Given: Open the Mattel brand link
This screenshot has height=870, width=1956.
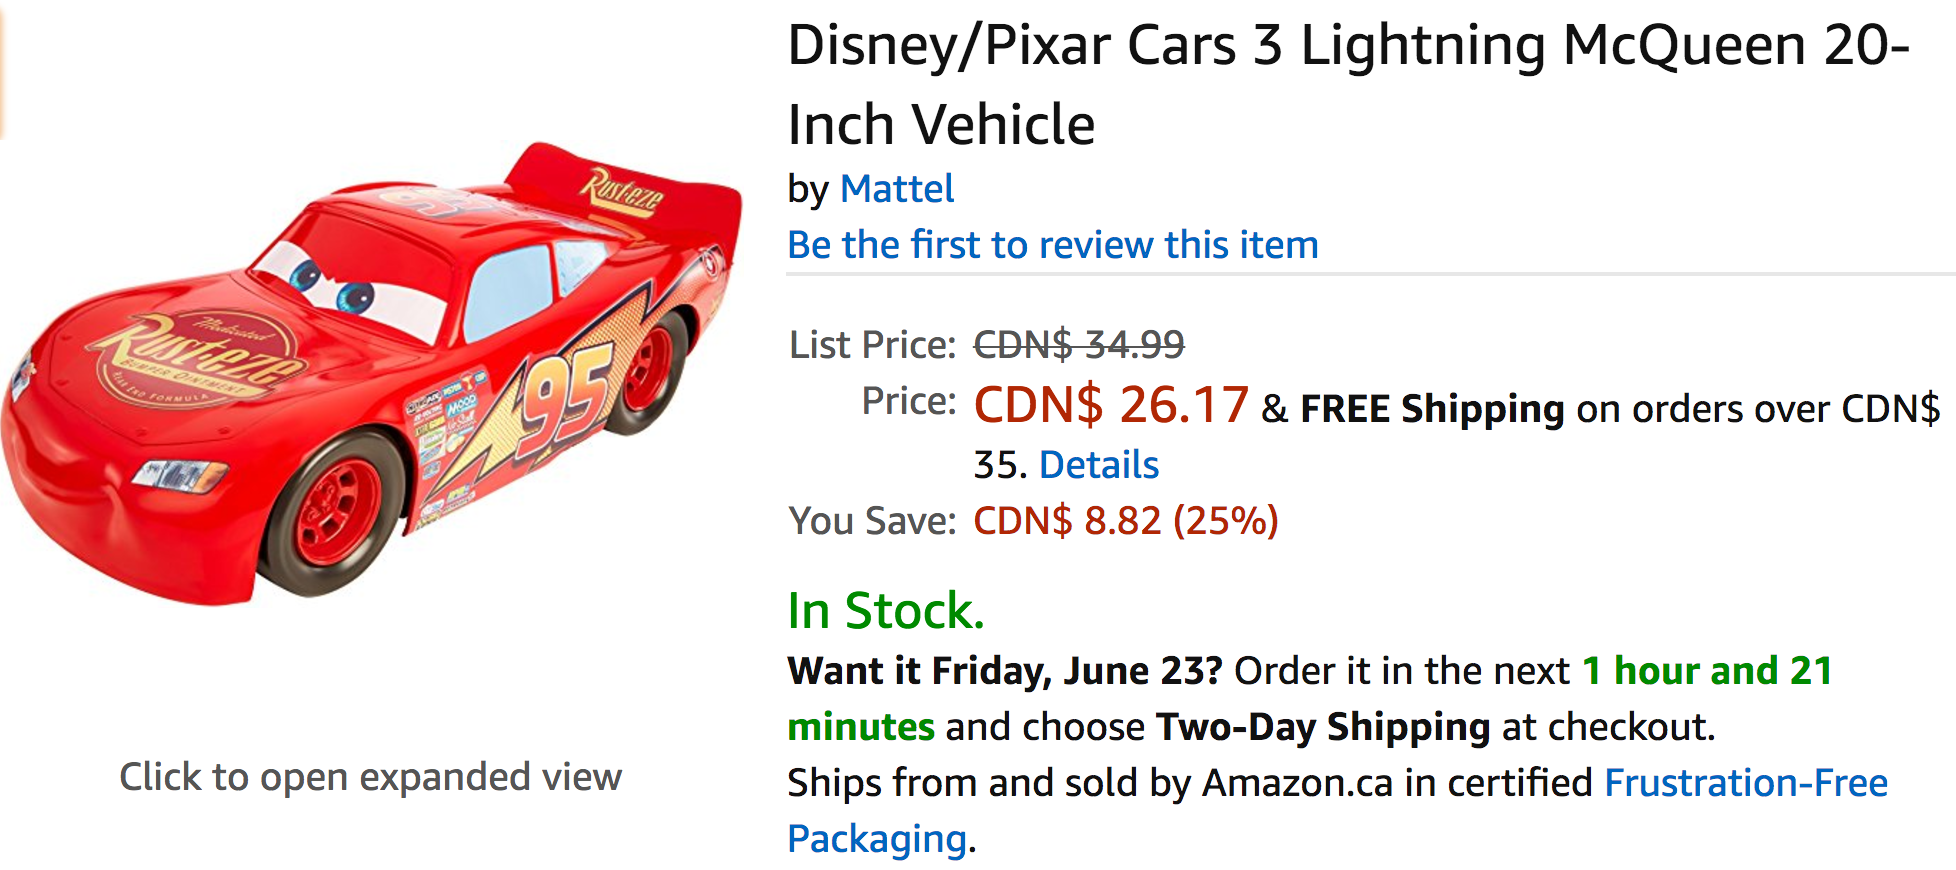Looking at the screenshot, I should click(x=897, y=189).
